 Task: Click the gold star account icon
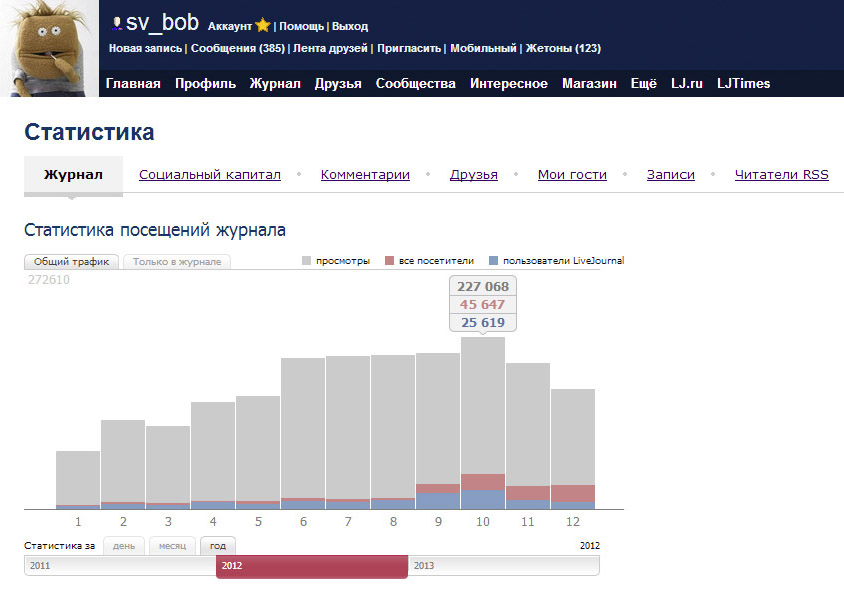[x=263, y=25]
